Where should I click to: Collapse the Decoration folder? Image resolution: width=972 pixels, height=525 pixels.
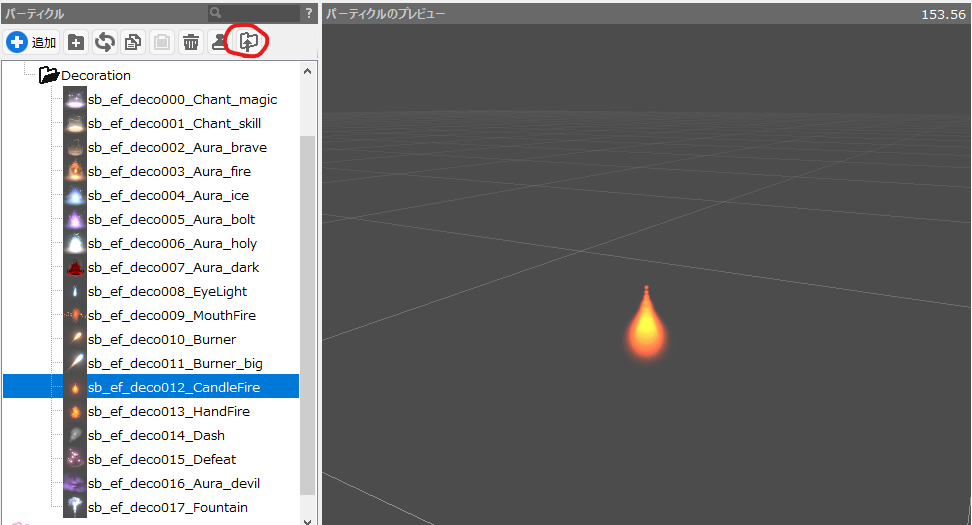tap(47, 75)
